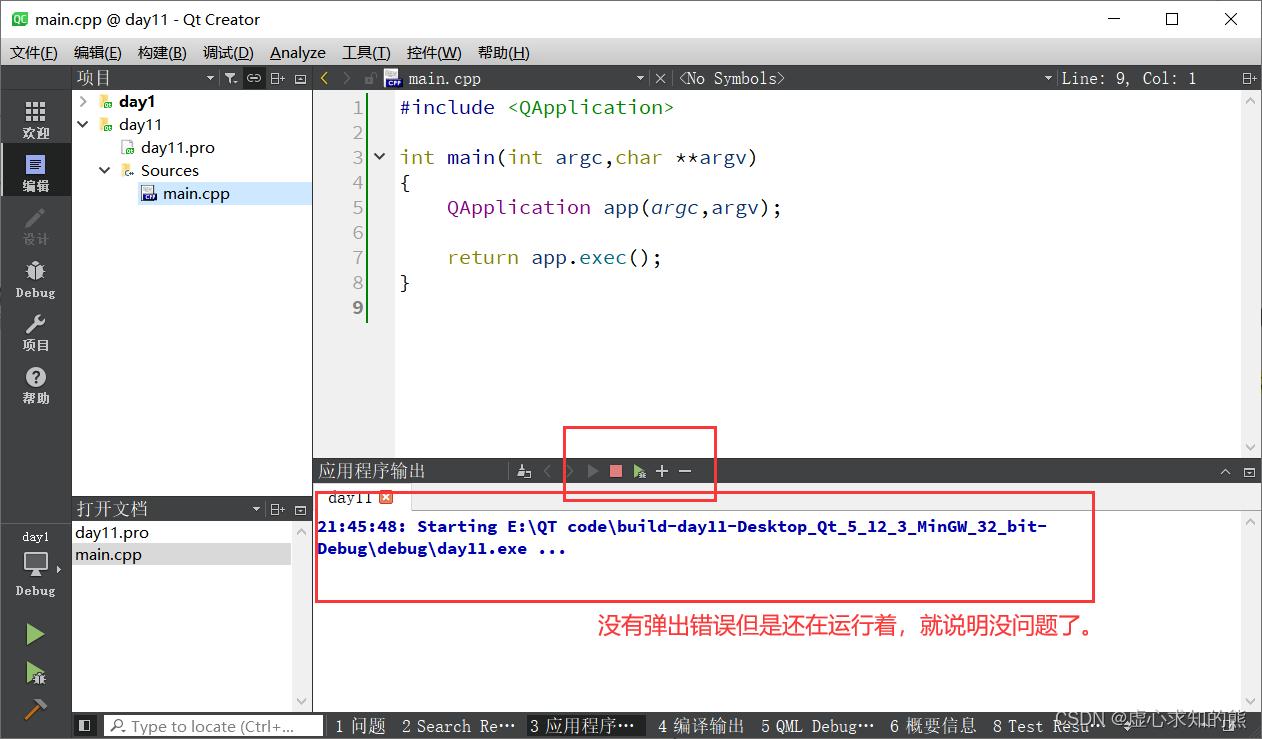Screen dimensions: 1262x739
Task: Switch to the 编辑 (Edit) mode
Action: click(x=36, y=174)
